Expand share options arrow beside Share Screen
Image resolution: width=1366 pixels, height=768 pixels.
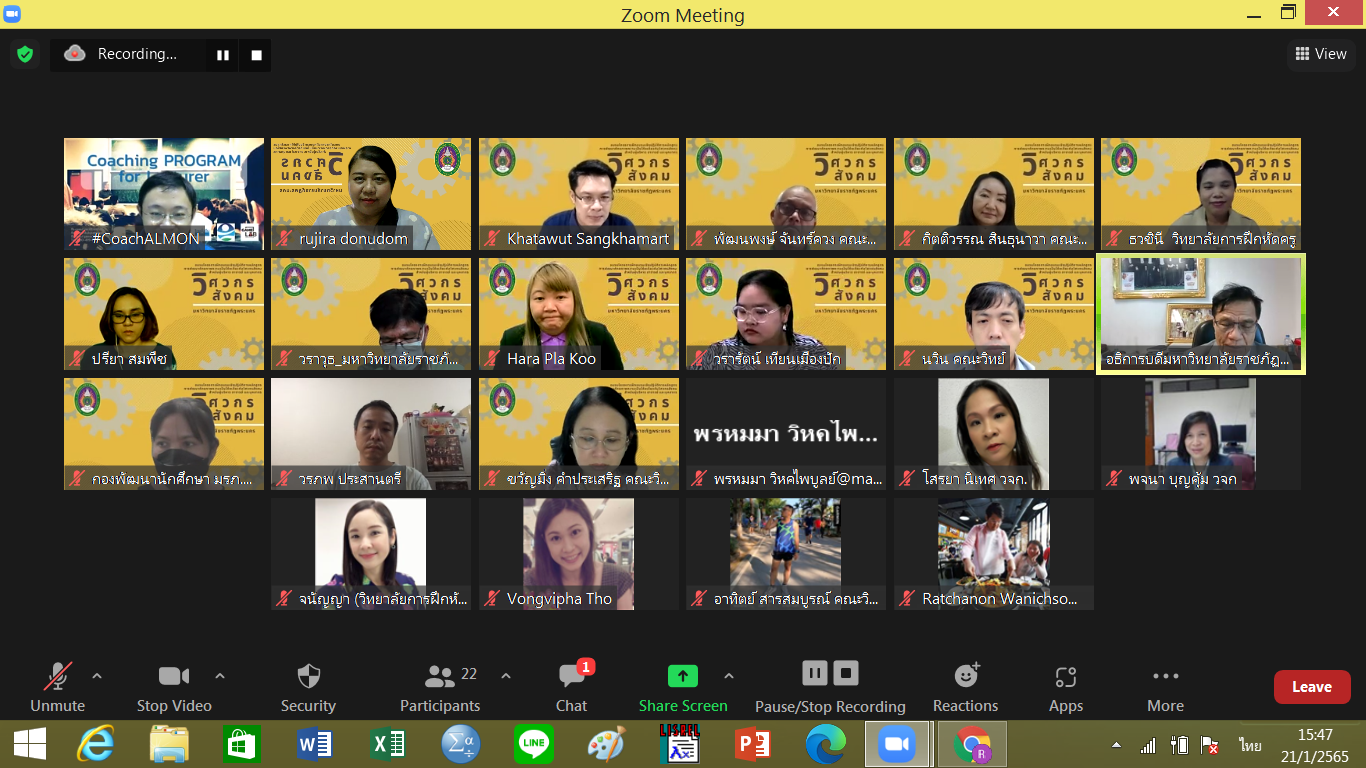(x=728, y=676)
